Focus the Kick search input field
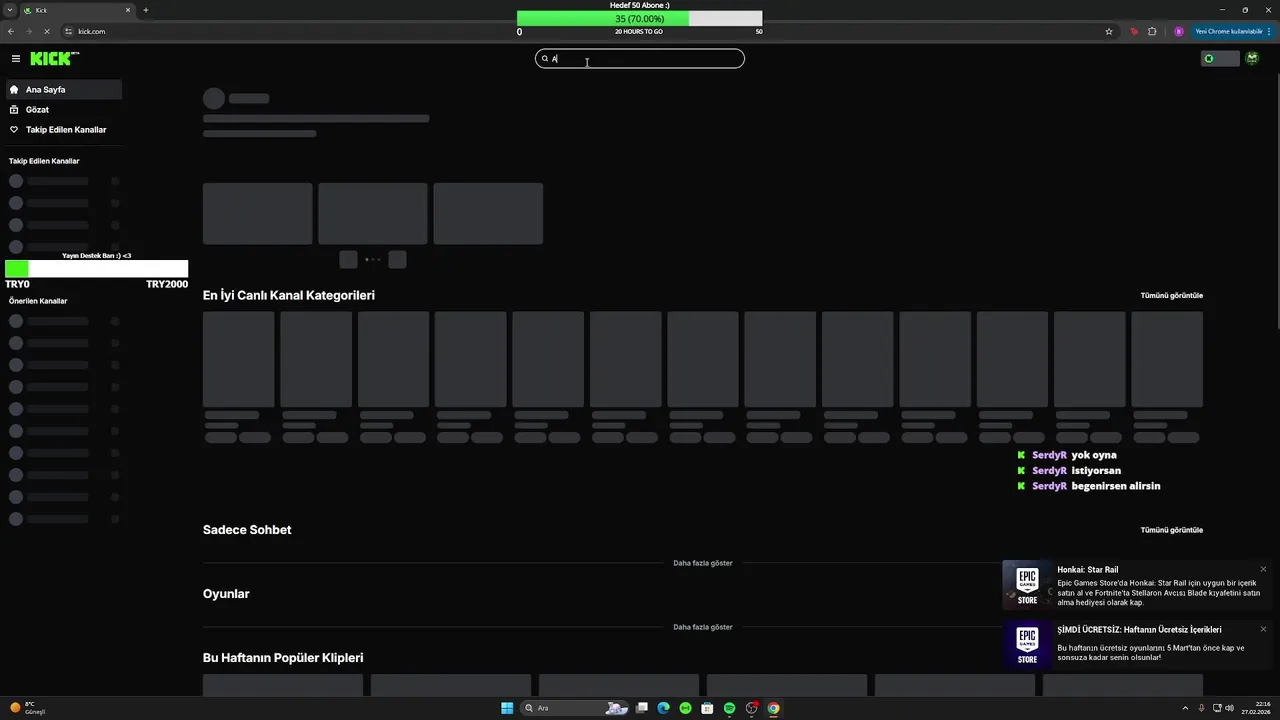 click(640, 59)
